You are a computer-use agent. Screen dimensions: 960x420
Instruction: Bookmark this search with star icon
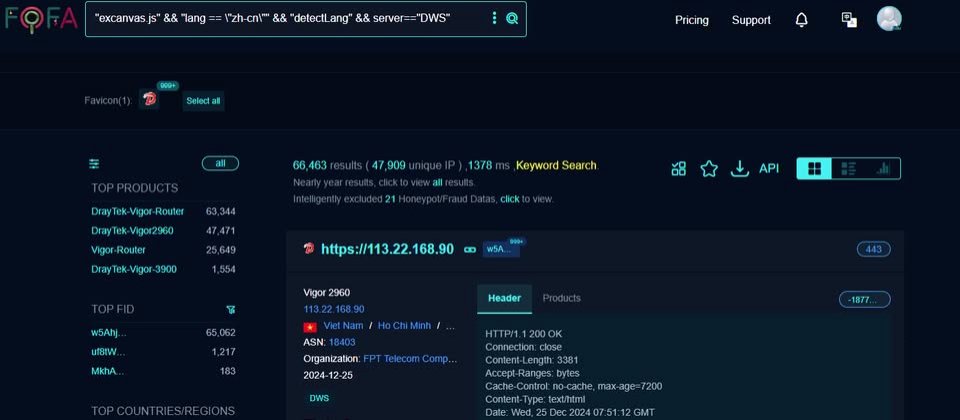point(709,168)
